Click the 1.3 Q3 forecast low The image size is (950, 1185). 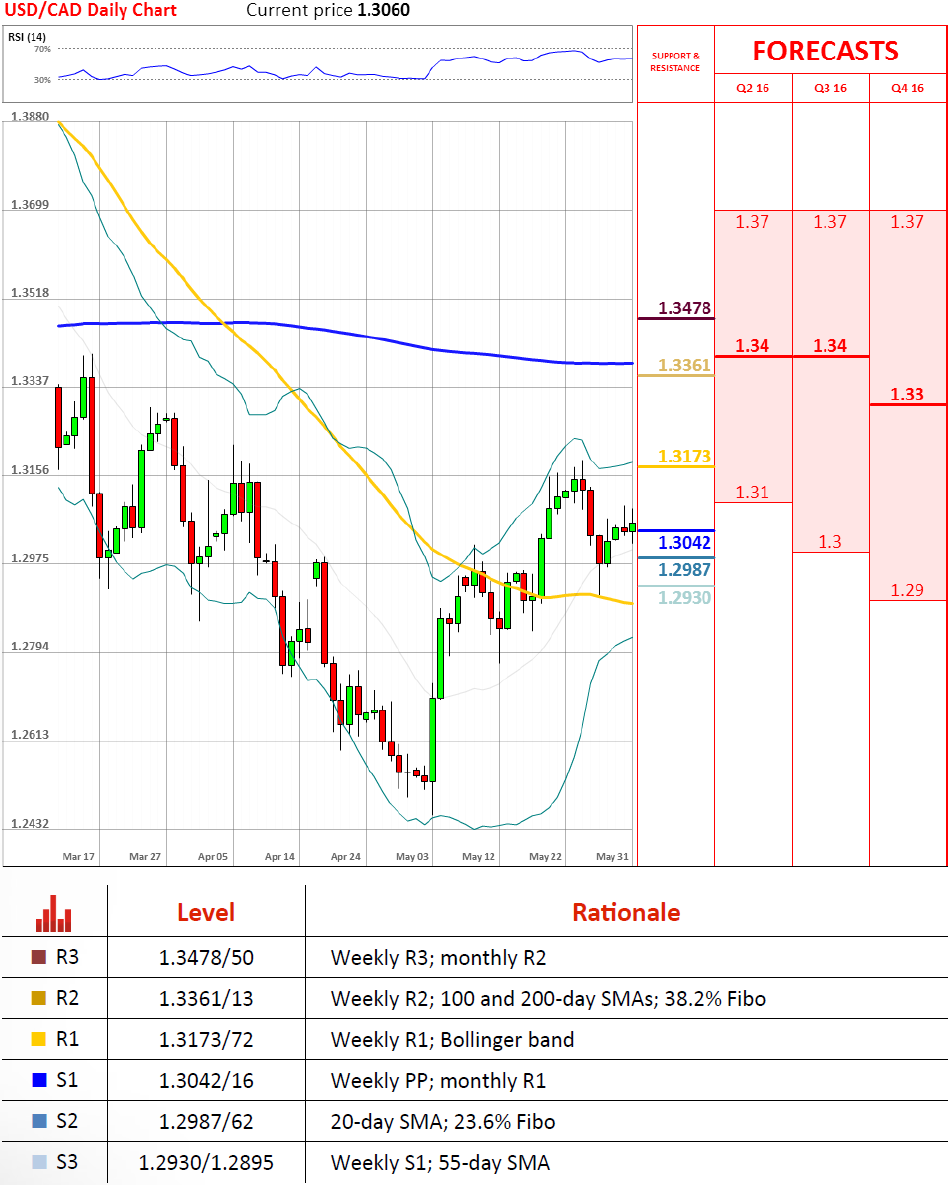pos(830,542)
